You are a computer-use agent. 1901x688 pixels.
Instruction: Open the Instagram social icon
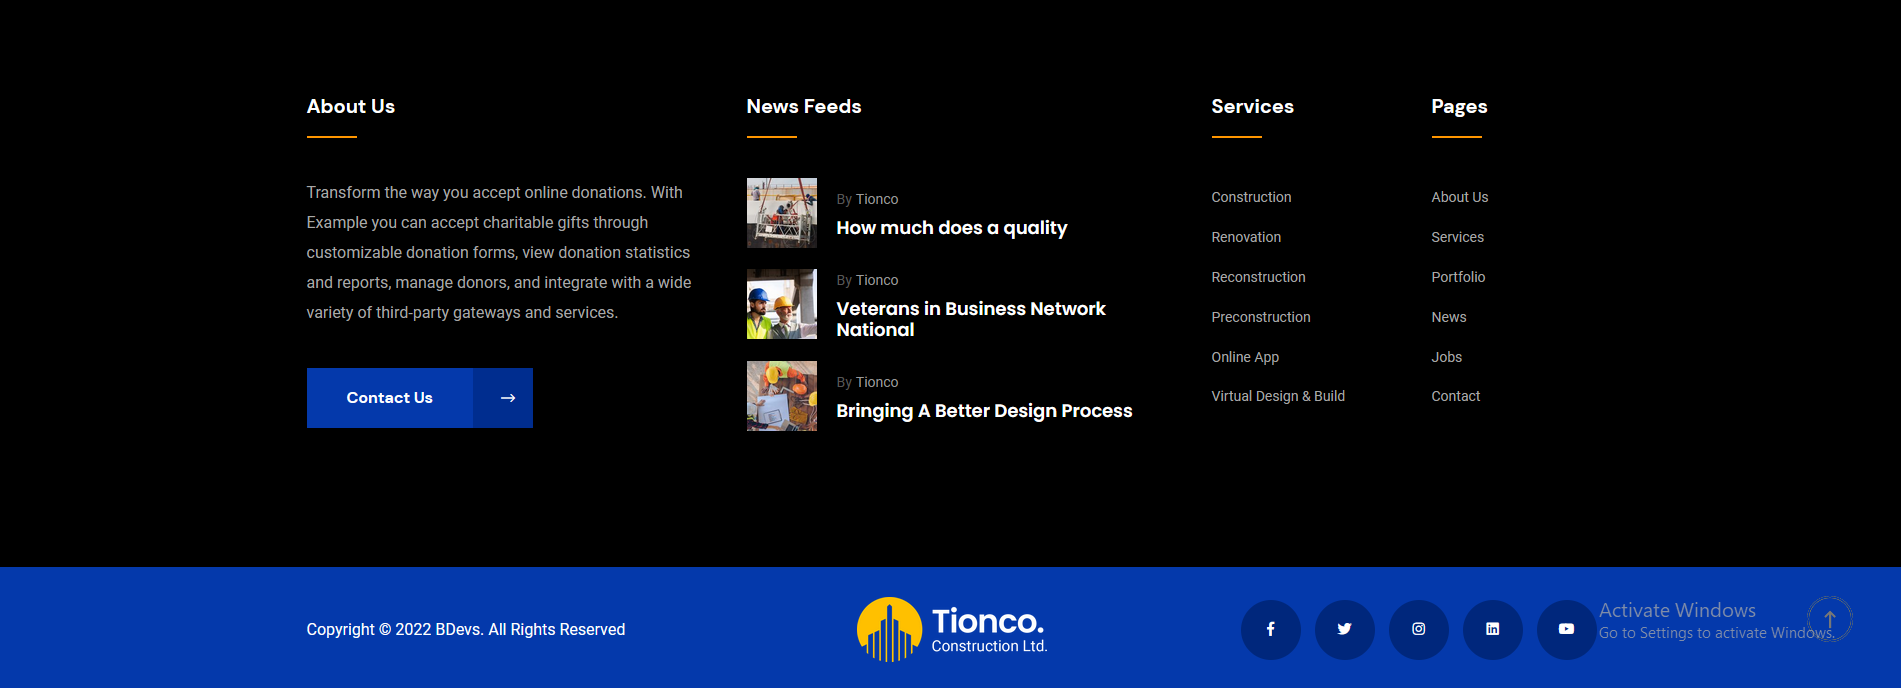tap(1418, 629)
